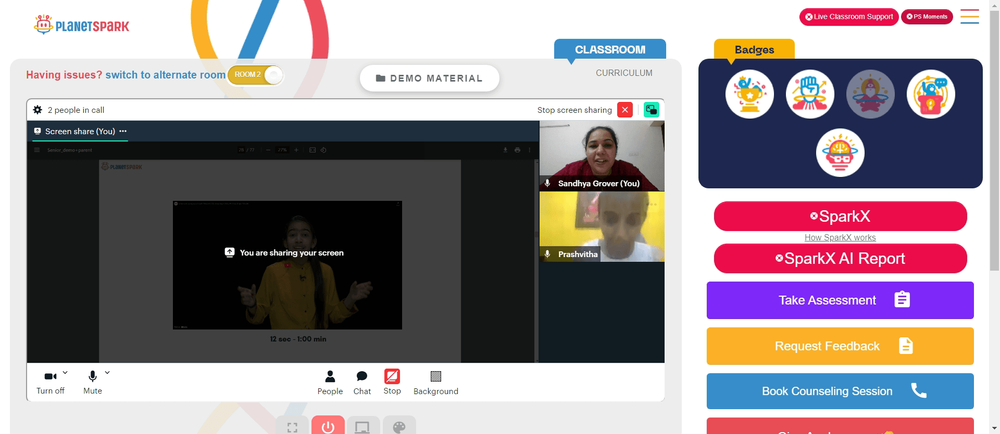Viewport: 1000px width, 434px height.
Task: Open the People panel
Action: coord(330,382)
